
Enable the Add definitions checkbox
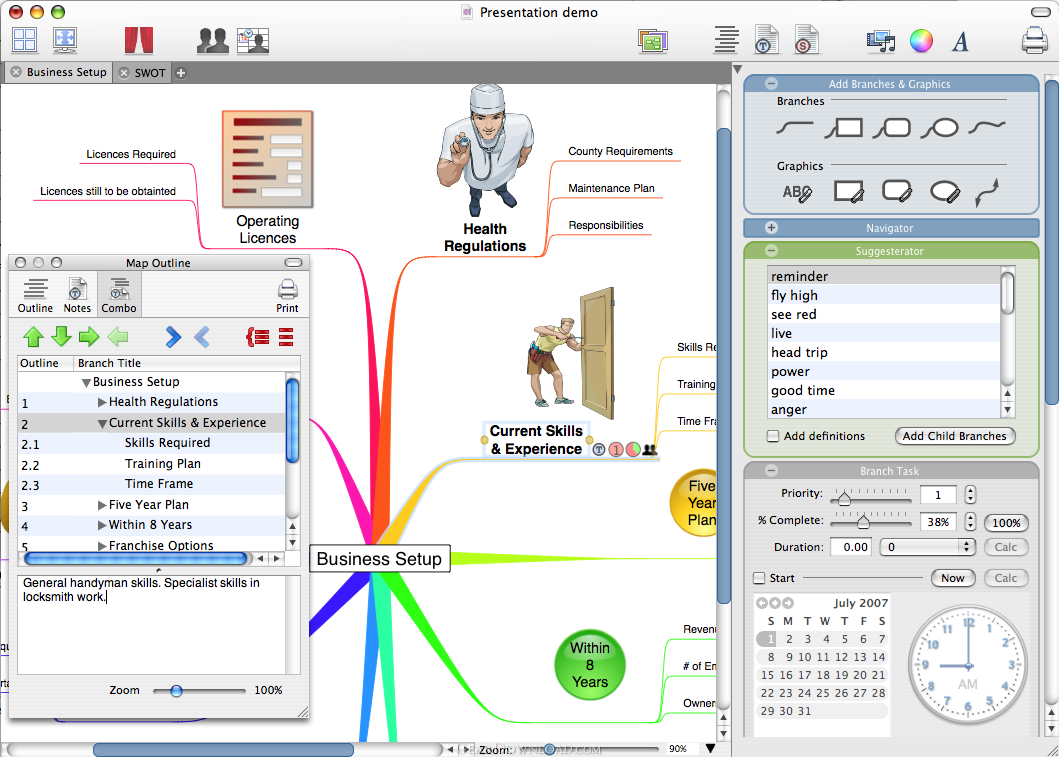773,436
